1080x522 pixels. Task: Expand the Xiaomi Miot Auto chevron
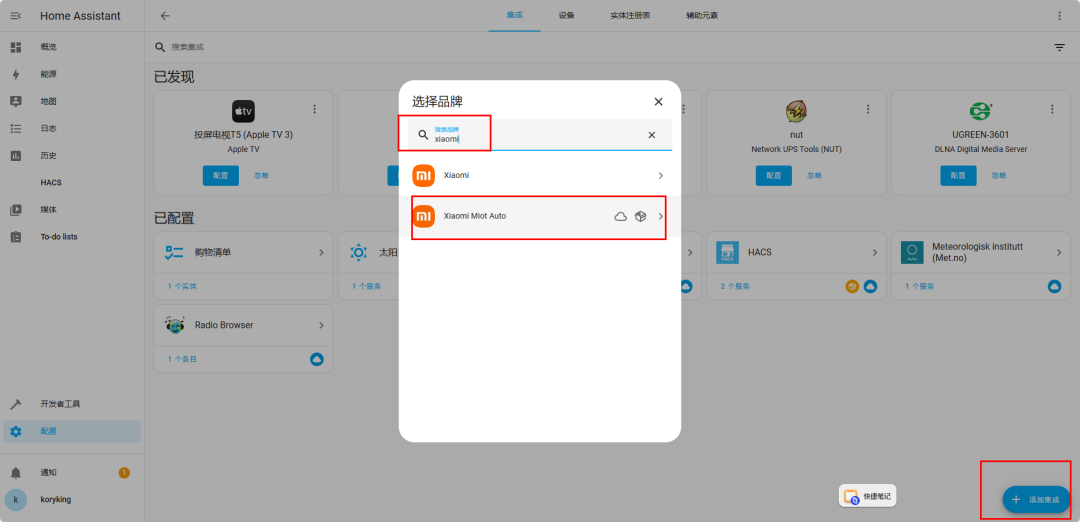[661, 217]
